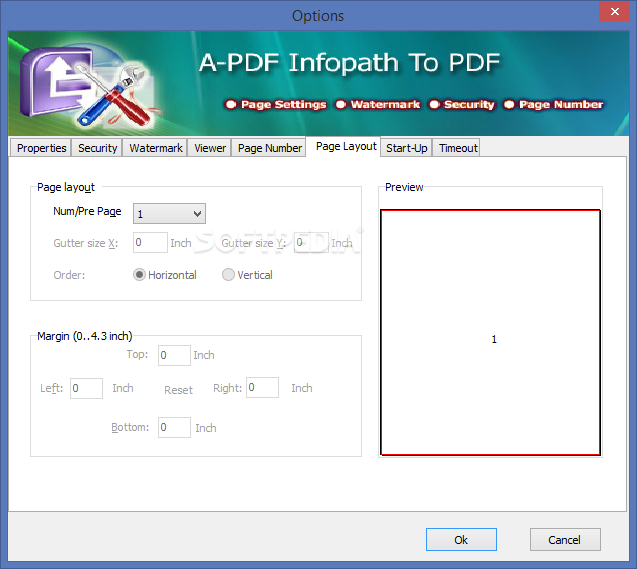Switch to the Security tab
Screen dimensions: 637x569
(98, 148)
